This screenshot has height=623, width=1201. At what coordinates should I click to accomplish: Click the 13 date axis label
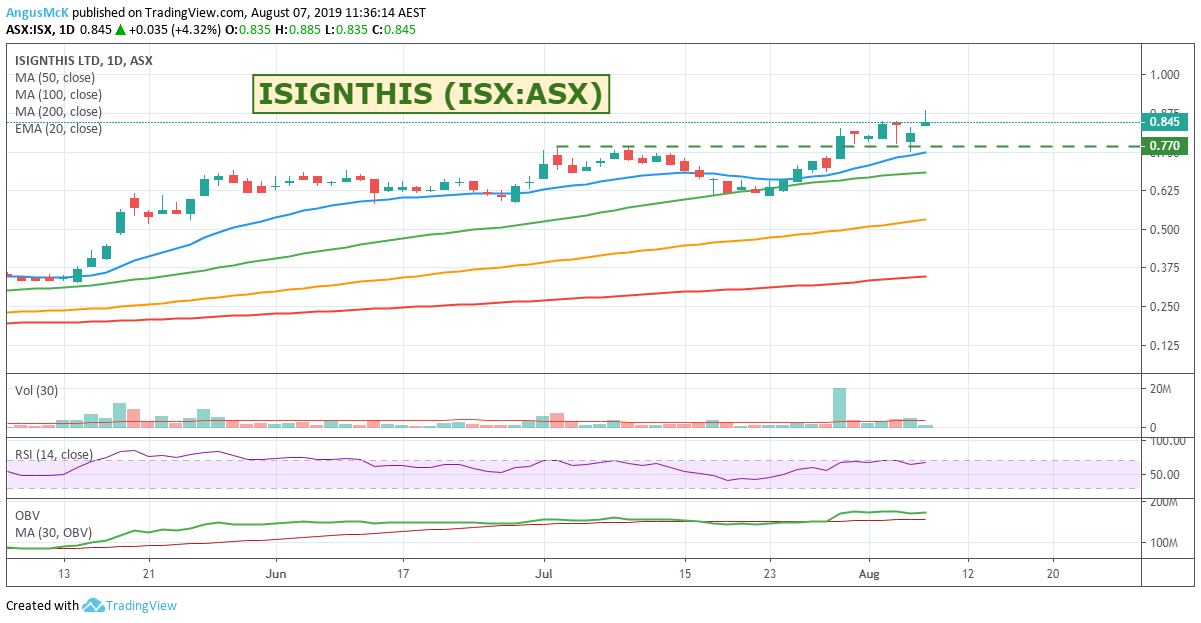coord(64,574)
